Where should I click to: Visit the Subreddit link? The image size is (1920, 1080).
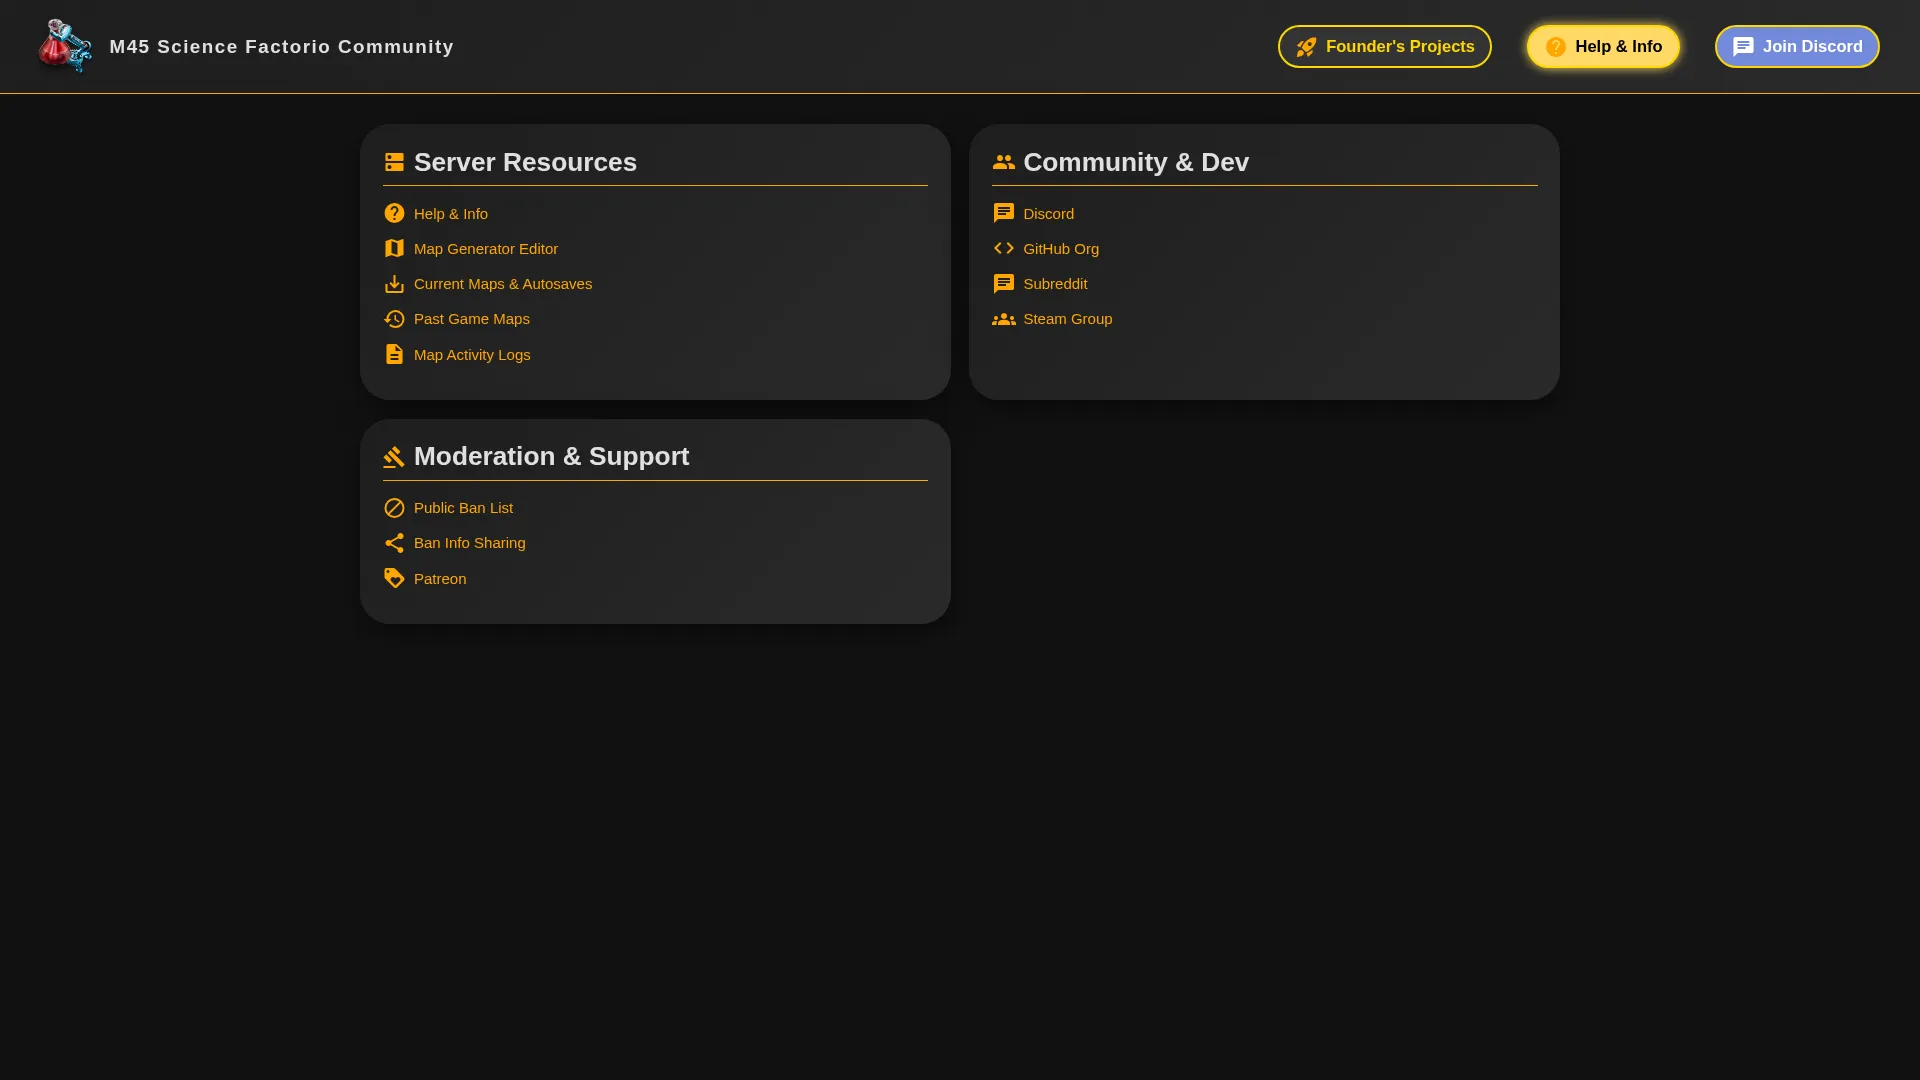click(x=1055, y=284)
